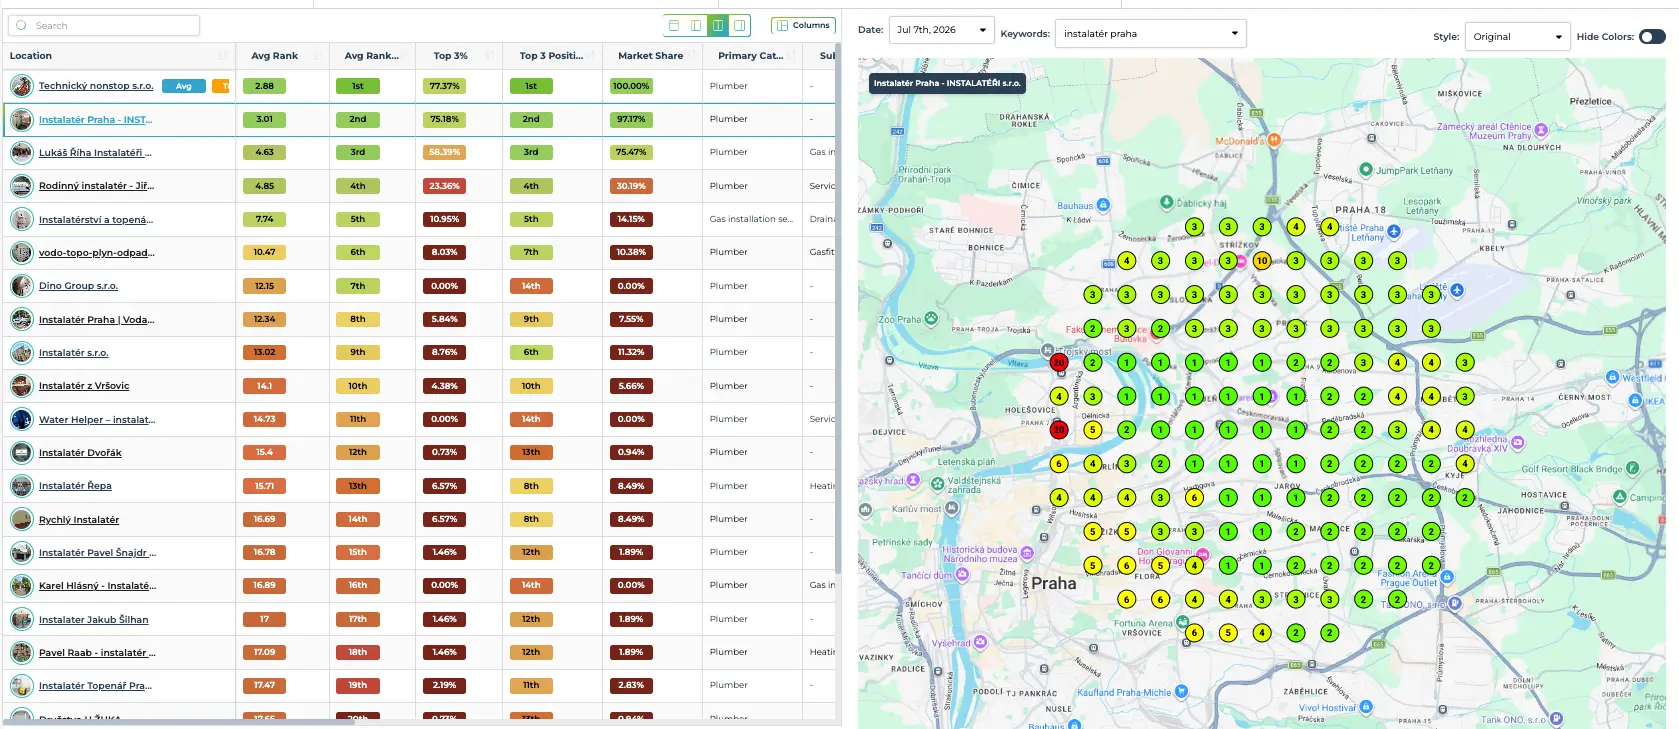This screenshot has height=729, width=1679.
Task: Click the Water Helper profile avatar
Action: coord(22,419)
